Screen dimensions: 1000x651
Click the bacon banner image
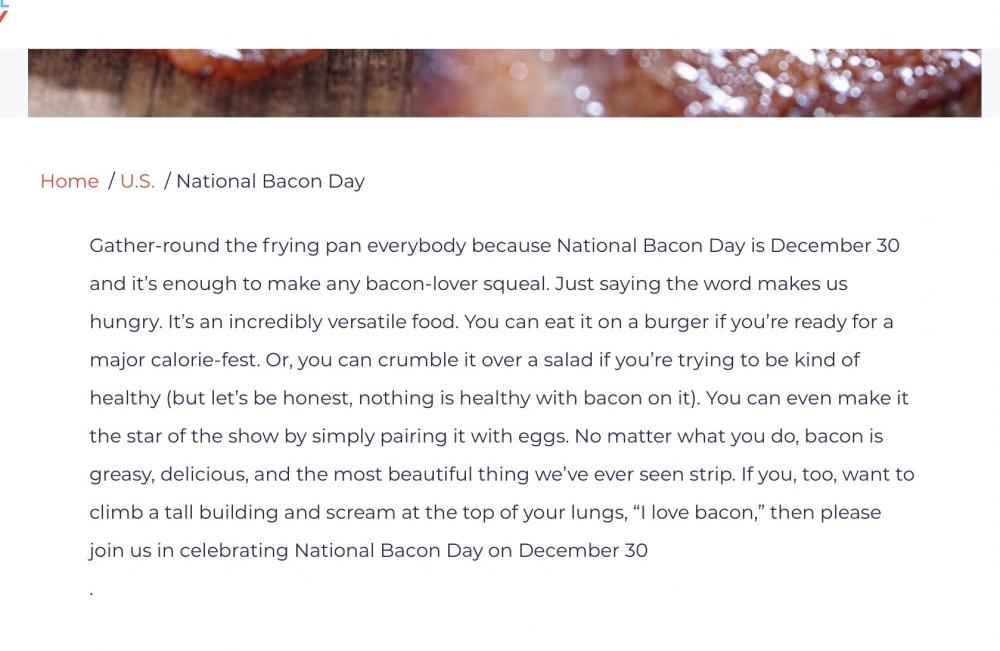tap(504, 83)
